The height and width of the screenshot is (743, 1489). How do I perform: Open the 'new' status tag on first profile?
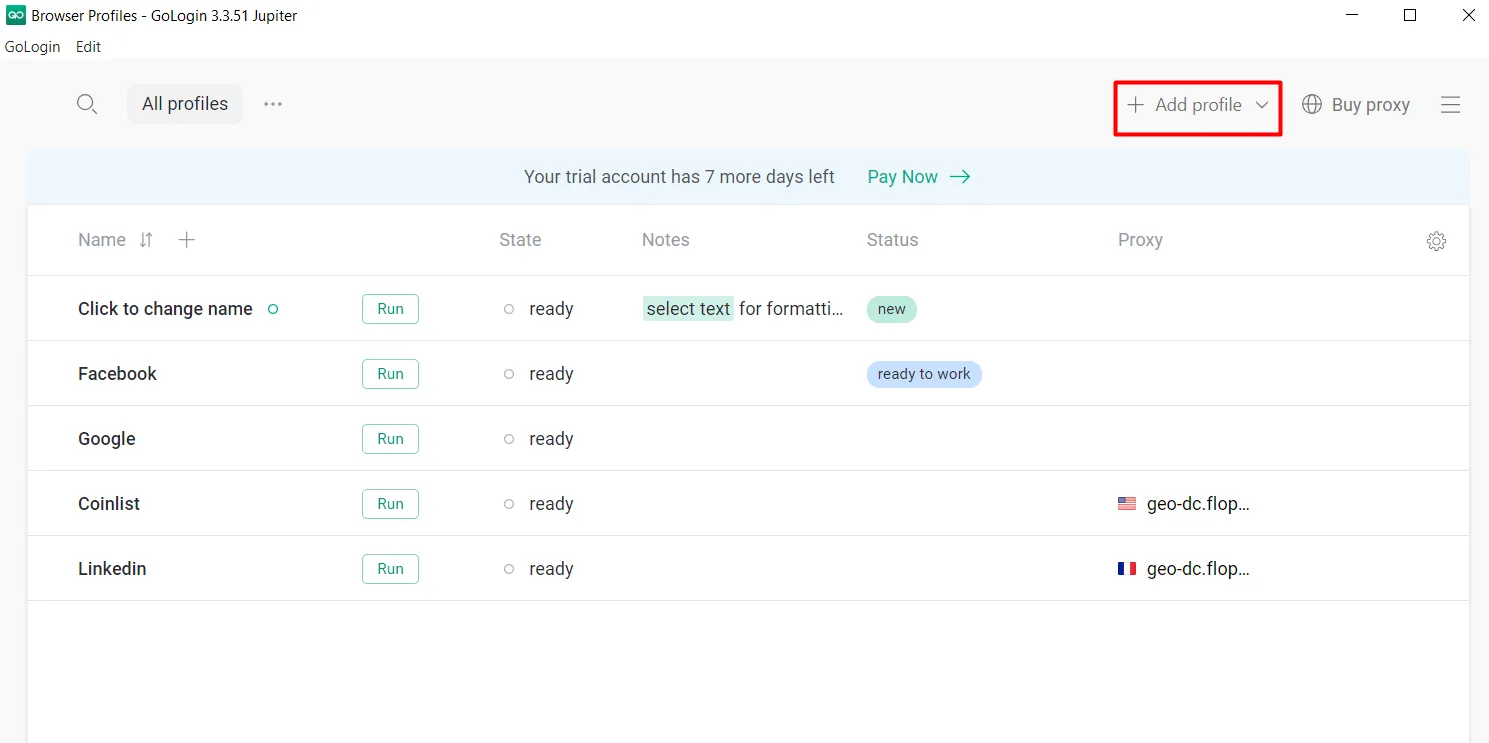[891, 309]
